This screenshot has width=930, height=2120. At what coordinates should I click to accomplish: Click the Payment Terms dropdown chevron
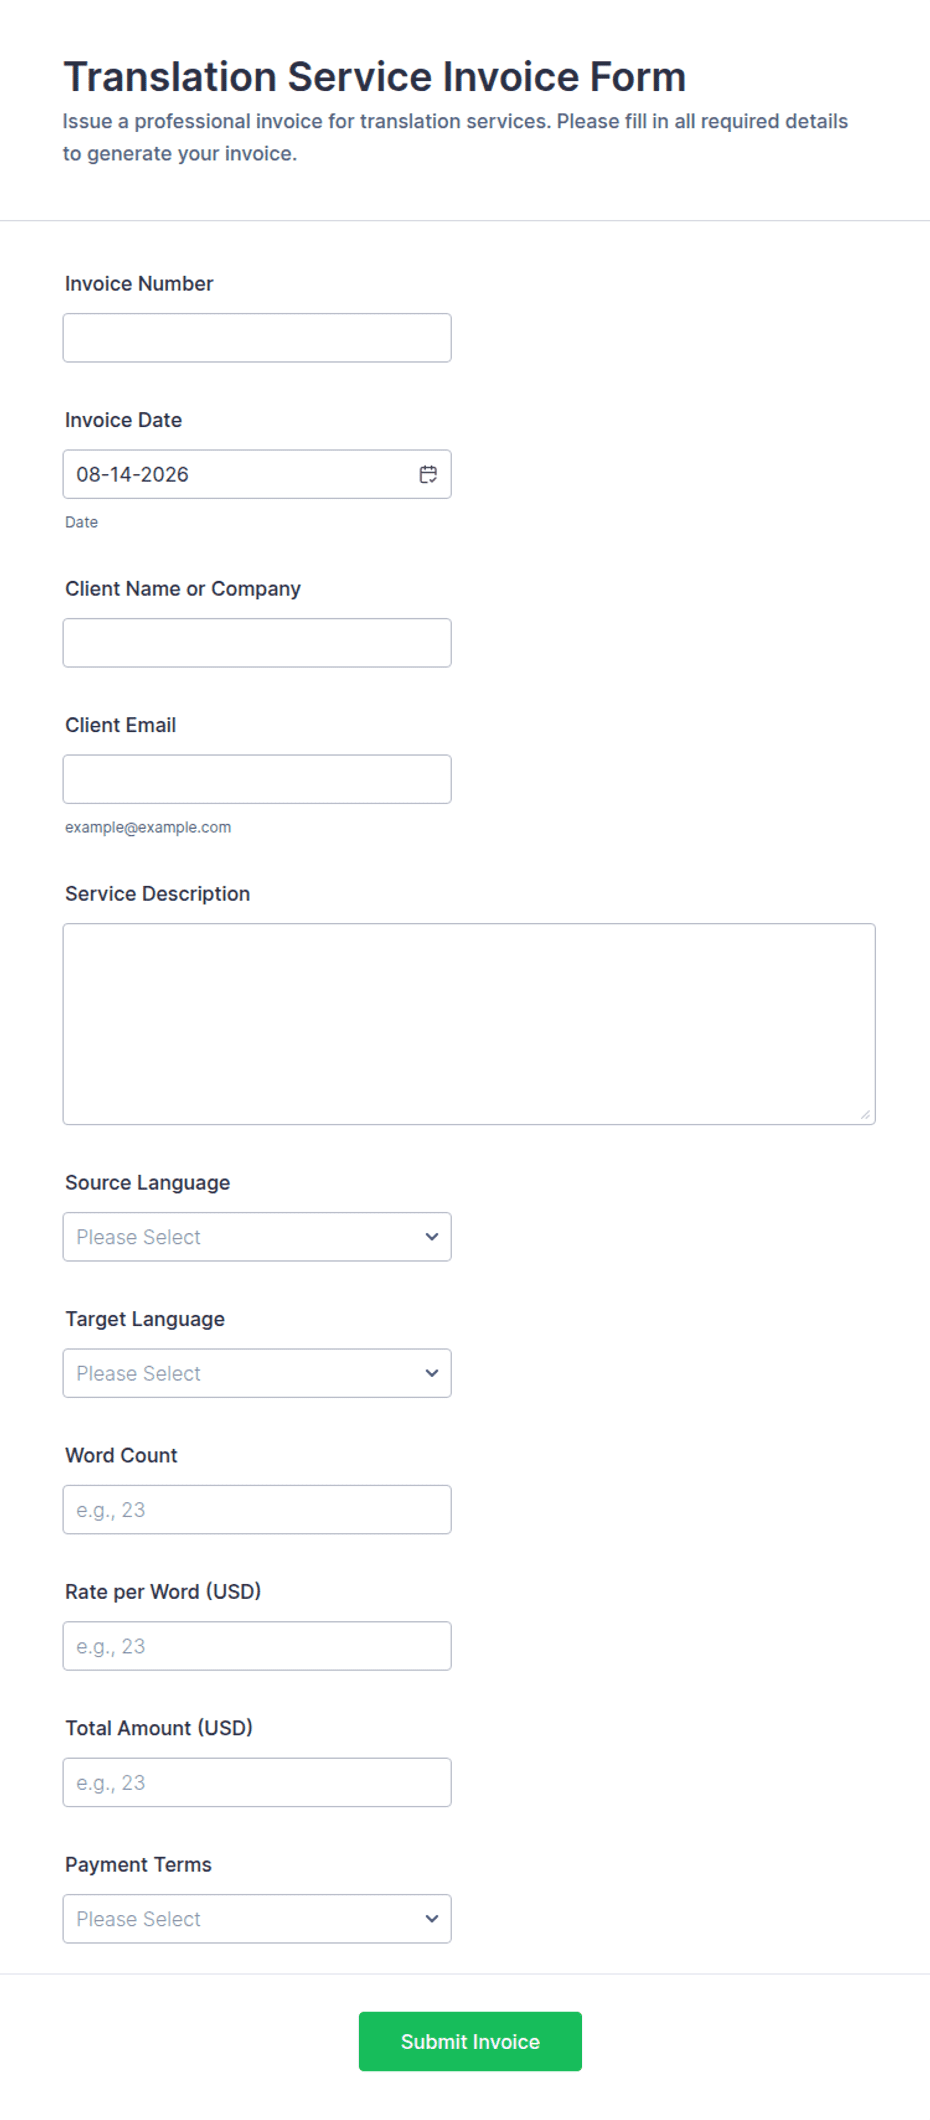[x=432, y=1919]
